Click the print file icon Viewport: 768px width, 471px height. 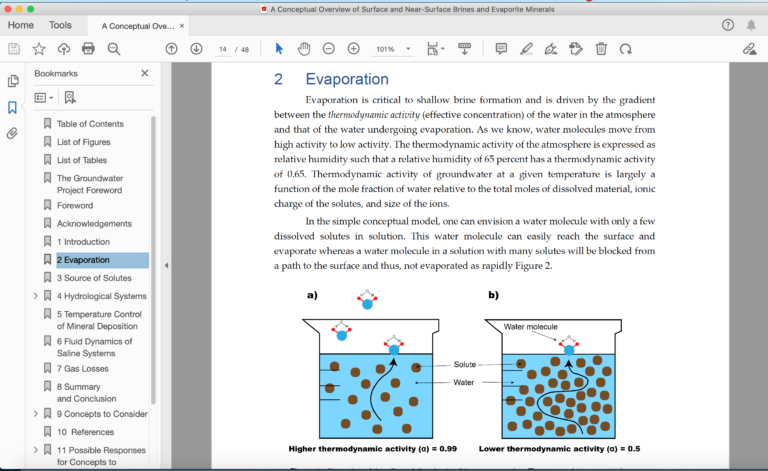coord(88,48)
